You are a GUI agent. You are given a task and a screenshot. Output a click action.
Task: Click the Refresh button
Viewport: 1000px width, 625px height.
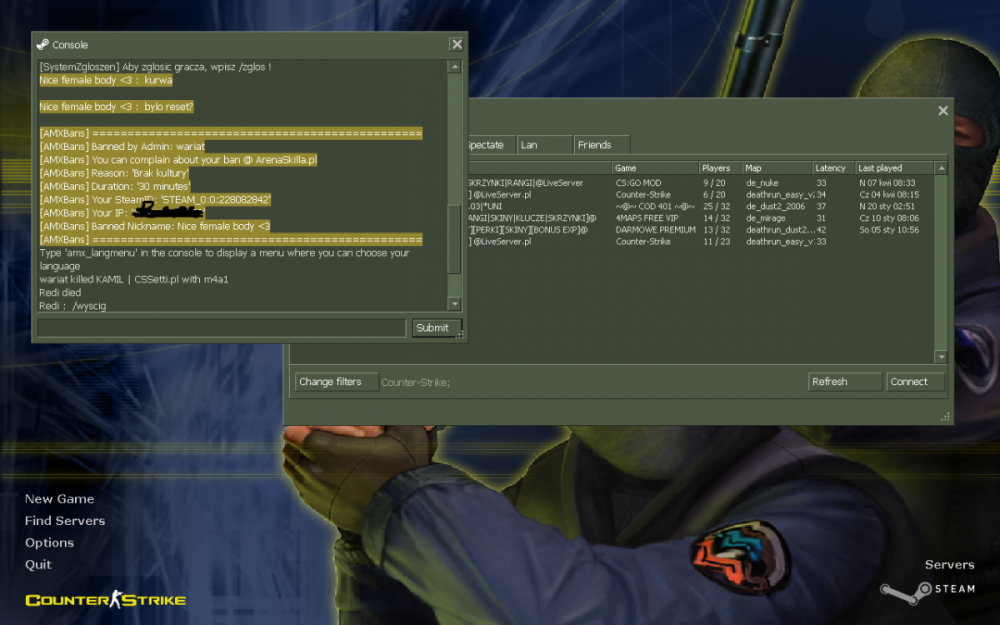click(x=844, y=381)
